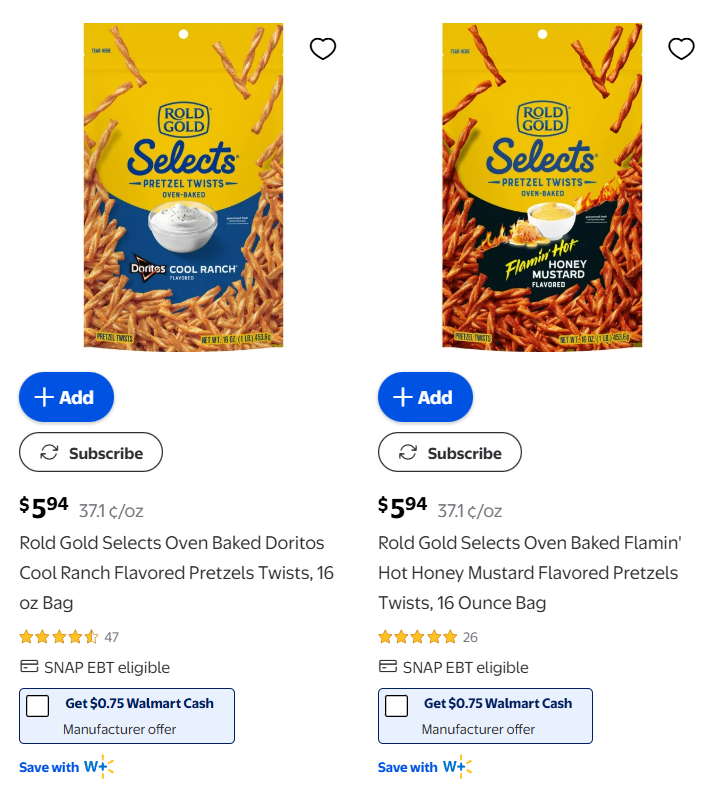This screenshot has width=712, height=792.
Task: Click 47 reviews count for Cool Ranch
Action: [x=112, y=637]
